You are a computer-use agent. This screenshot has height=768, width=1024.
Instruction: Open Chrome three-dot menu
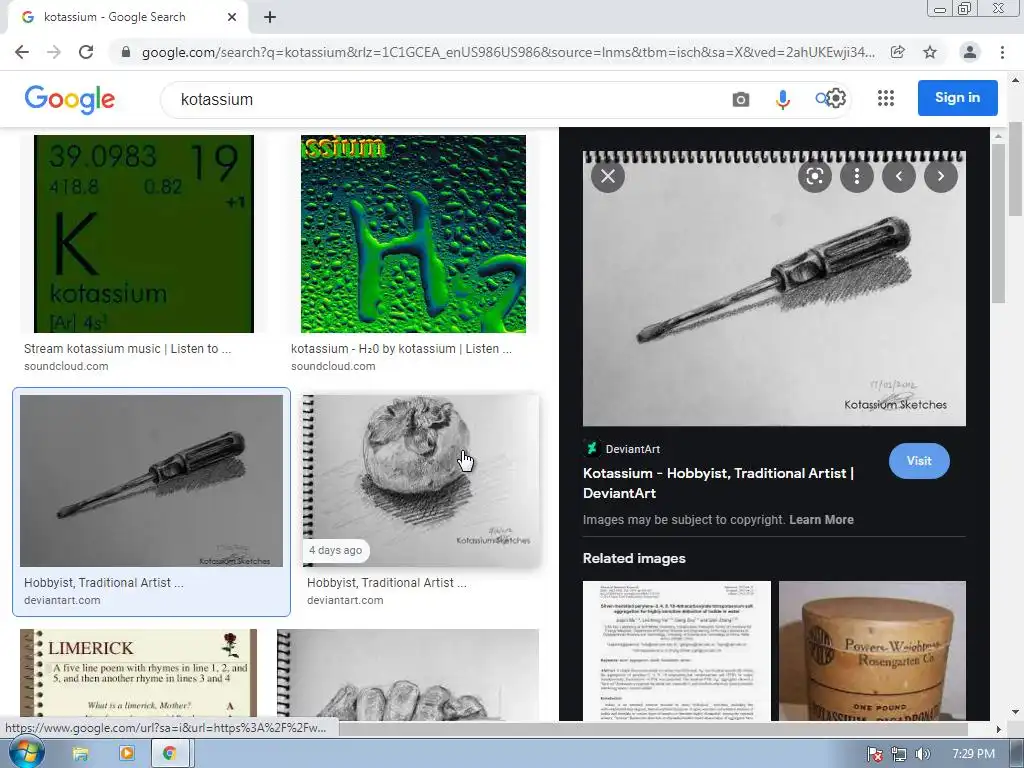[x=1002, y=52]
